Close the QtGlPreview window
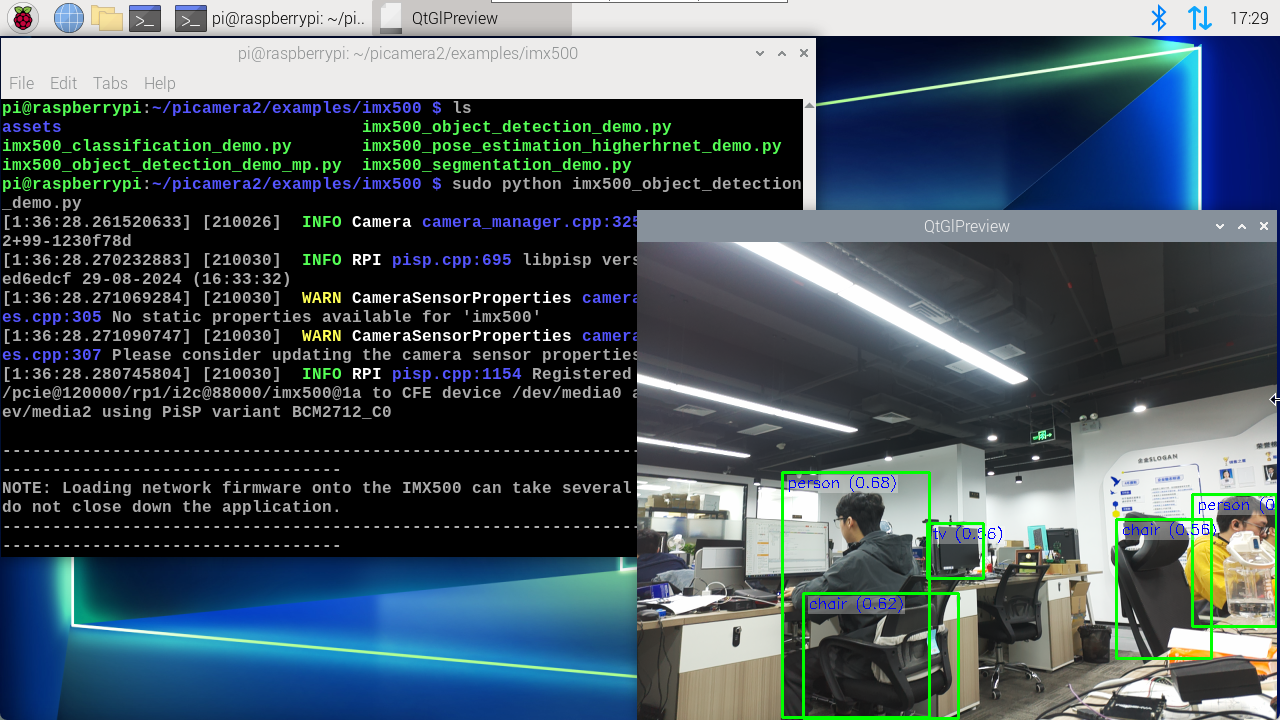 pos(1264,226)
